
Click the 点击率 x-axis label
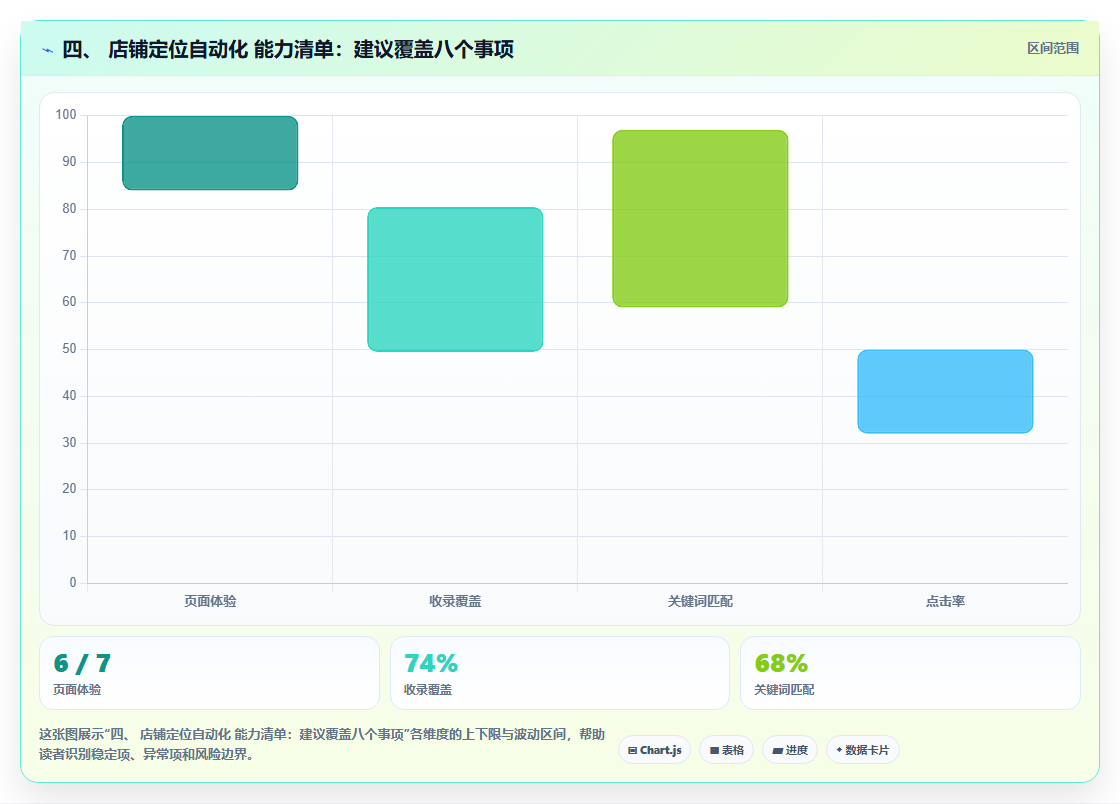[x=945, y=601]
